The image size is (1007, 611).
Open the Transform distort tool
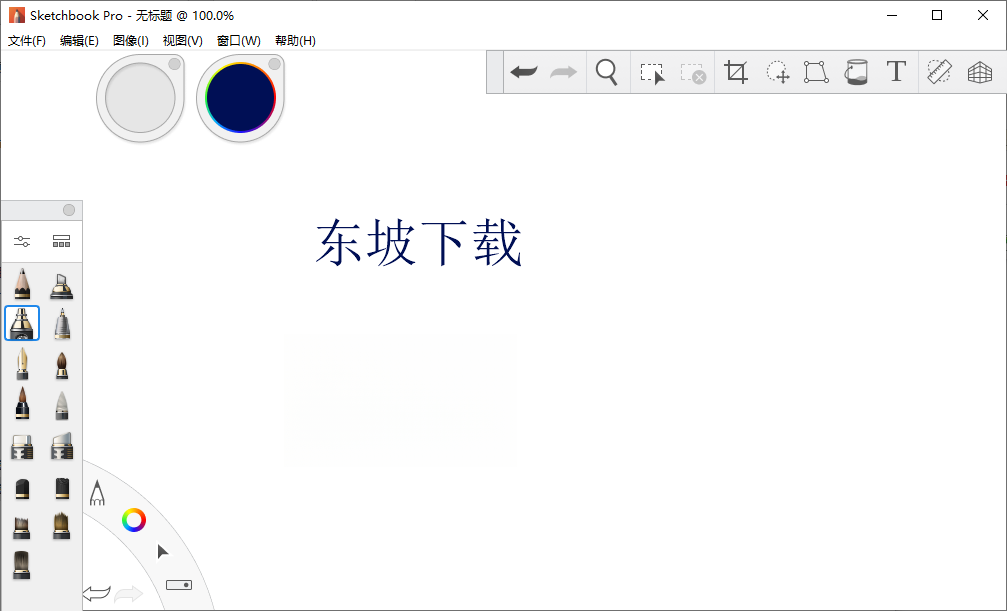pos(816,72)
